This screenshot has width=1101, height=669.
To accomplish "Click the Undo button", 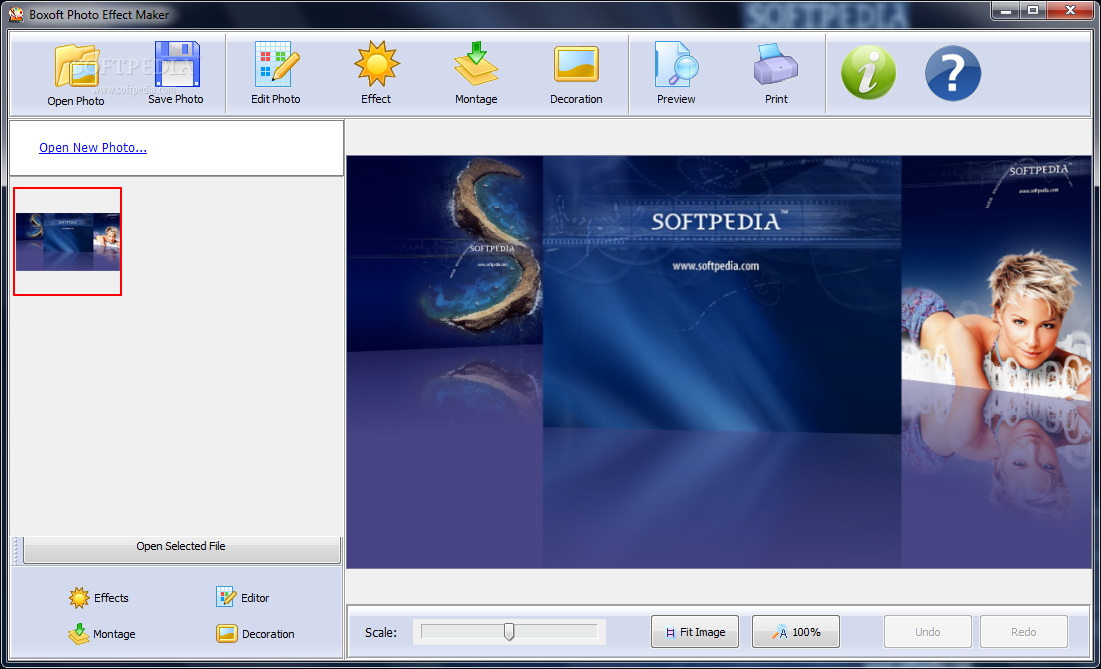I will (928, 632).
